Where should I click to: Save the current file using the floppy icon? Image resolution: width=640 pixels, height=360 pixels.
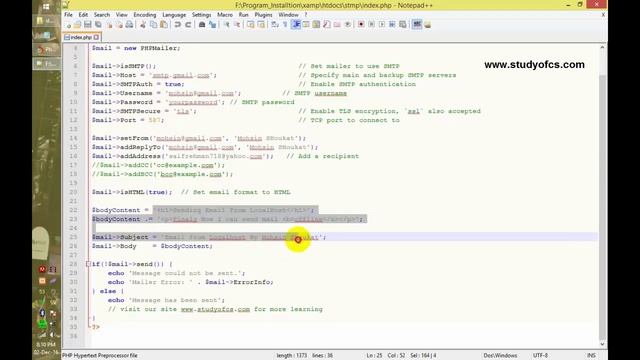click(x=87, y=25)
